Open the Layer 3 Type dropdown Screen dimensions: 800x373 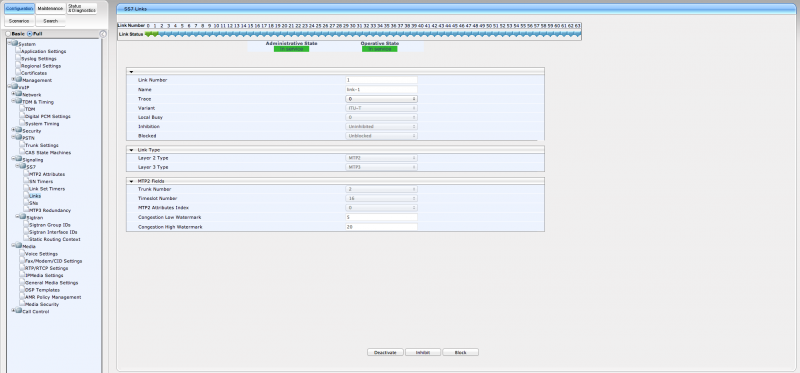click(x=382, y=167)
